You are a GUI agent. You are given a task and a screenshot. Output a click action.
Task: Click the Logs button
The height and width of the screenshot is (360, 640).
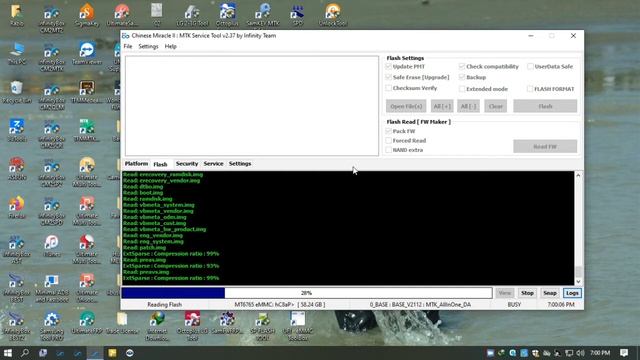(572, 293)
